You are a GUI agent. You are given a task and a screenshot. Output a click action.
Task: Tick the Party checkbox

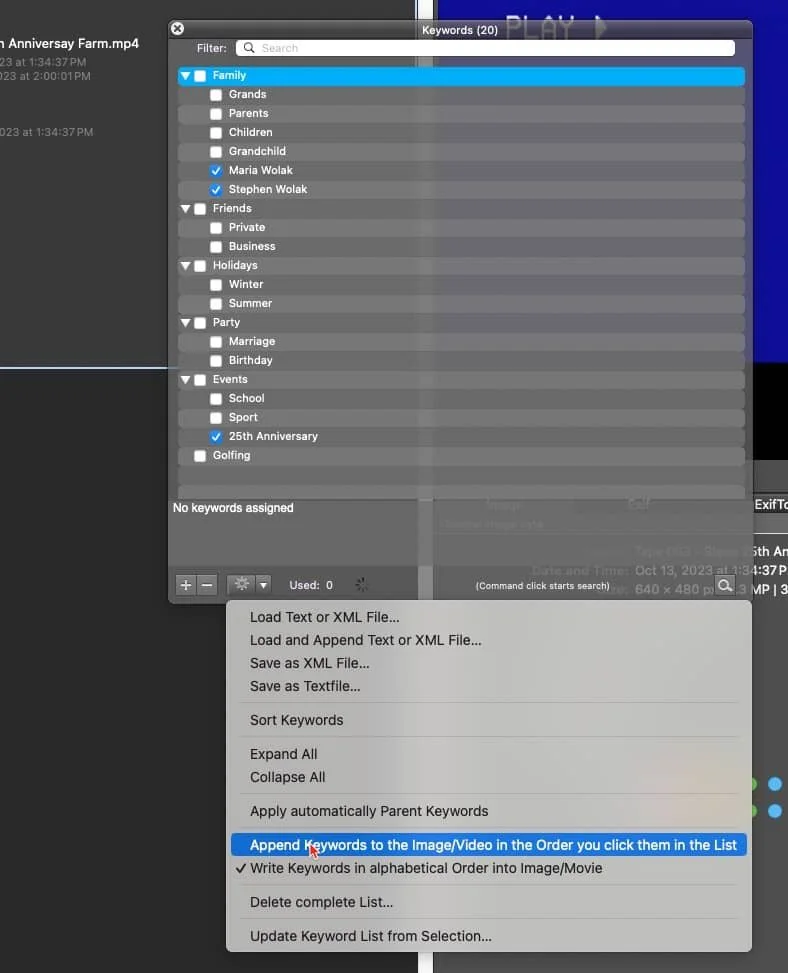click(x=200, y=323)
